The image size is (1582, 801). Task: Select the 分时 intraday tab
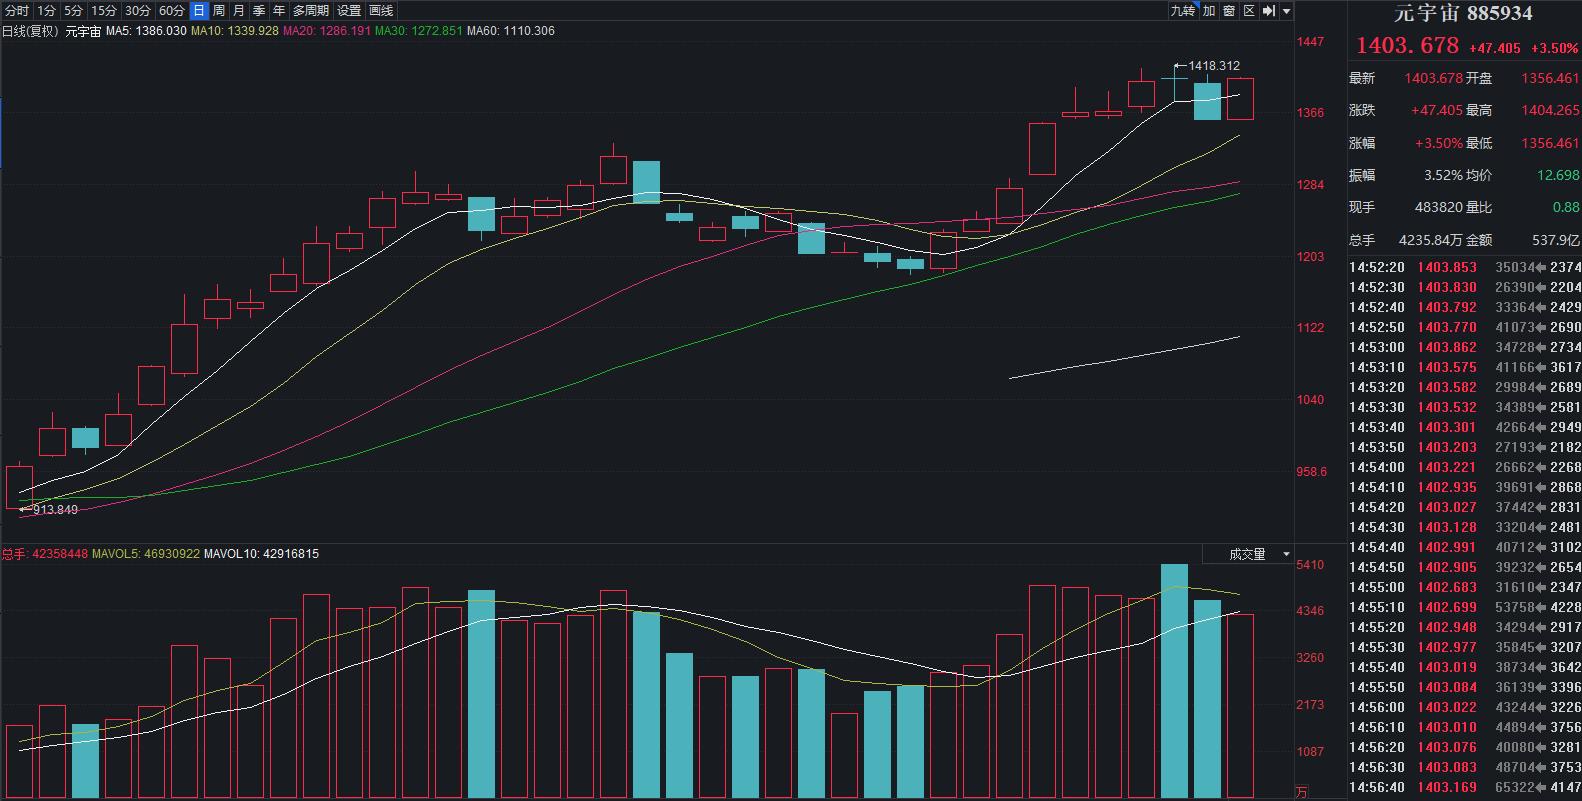[17, 11]
